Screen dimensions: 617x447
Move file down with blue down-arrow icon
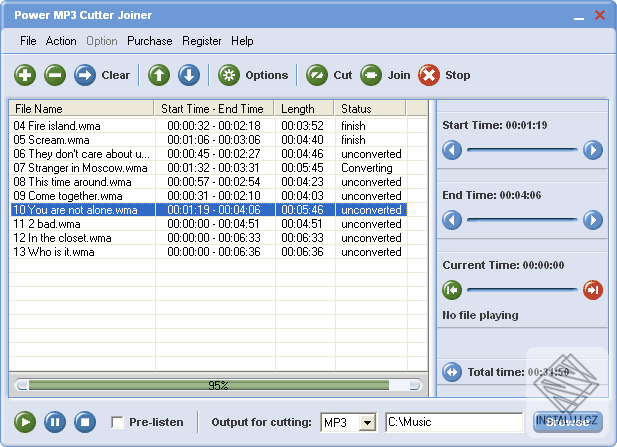click(189, 75)
